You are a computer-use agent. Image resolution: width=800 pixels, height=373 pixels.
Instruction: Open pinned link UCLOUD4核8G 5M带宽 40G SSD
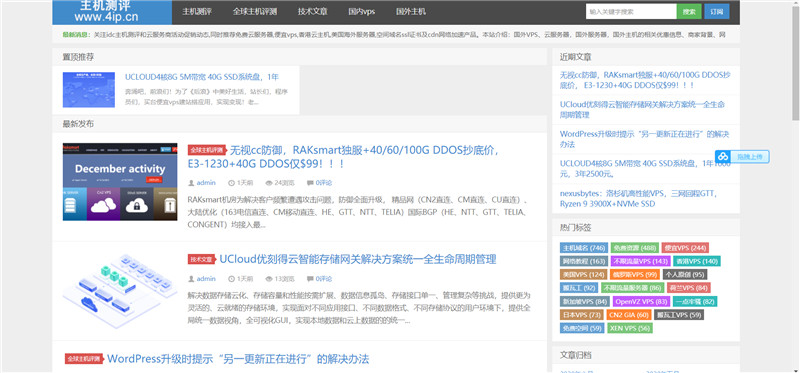coord(202,78)
